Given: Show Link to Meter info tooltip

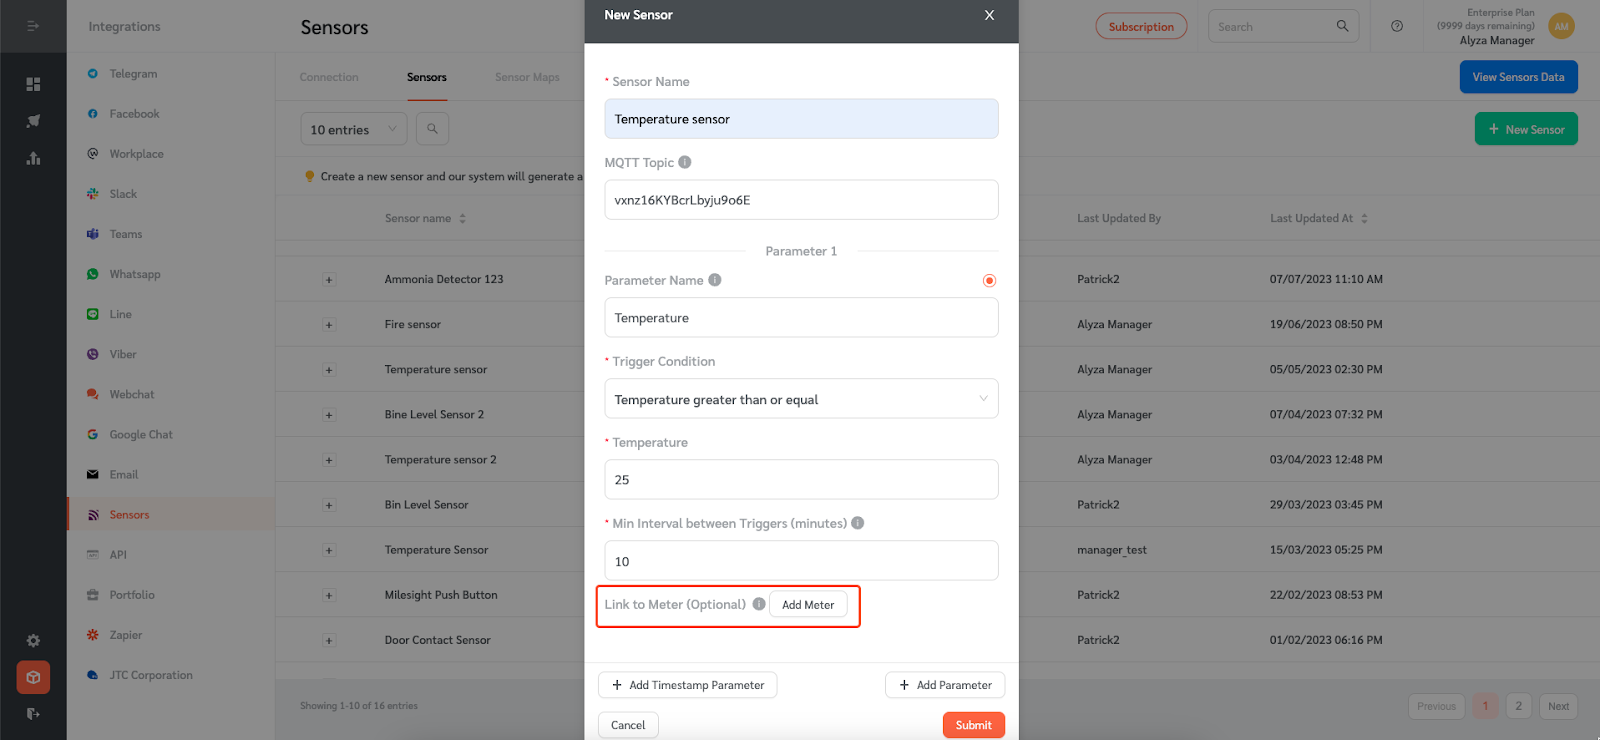Looking at the screenshot, I should tap(759, 604).
